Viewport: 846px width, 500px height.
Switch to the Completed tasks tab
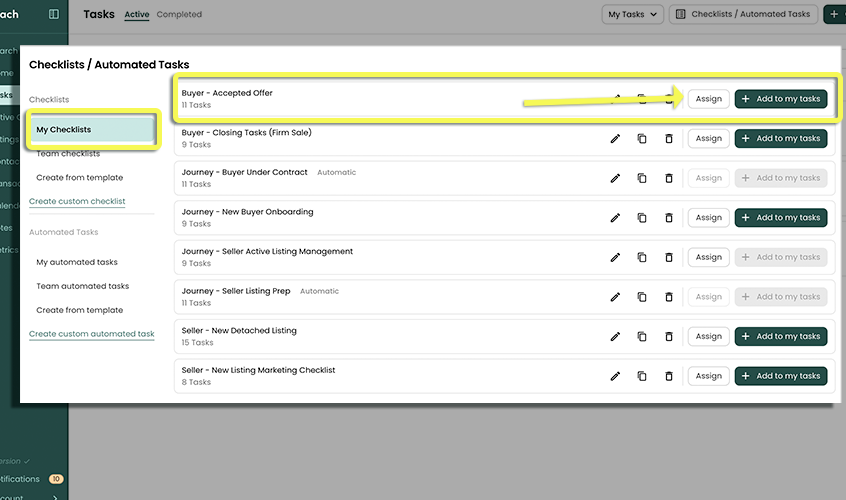pyautogui.click(x=179, y=15)
